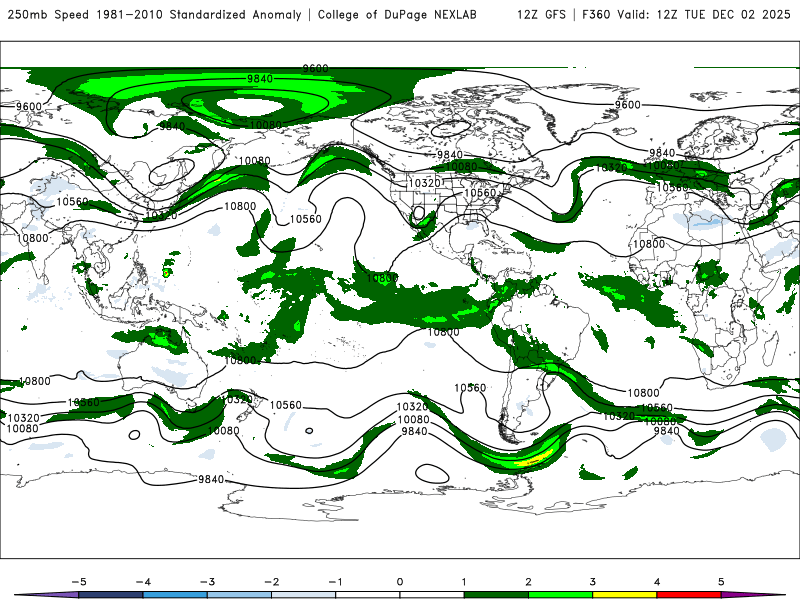Click the '9840' contour label near Antarctica below Australia
The image size is (800, 600).
(x=211, y=479)
